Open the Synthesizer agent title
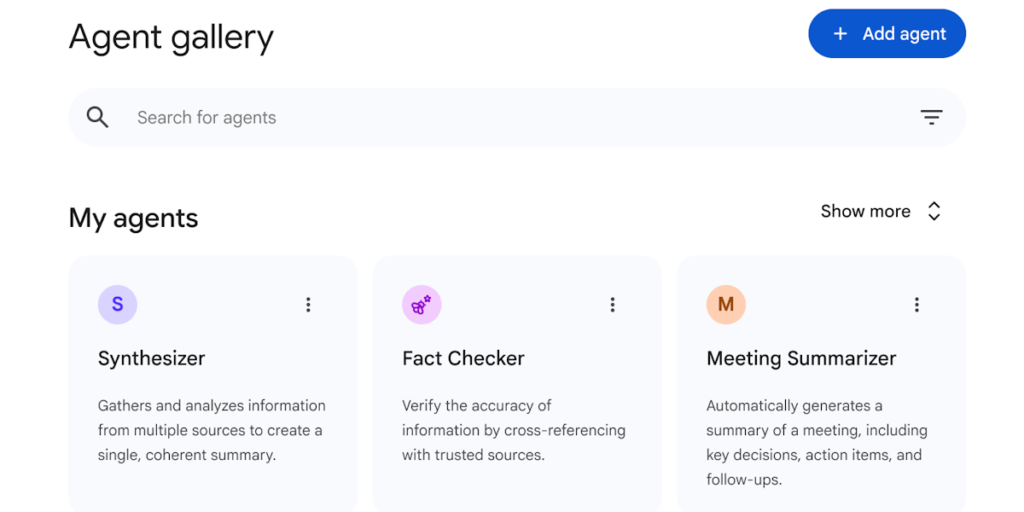 152,359
